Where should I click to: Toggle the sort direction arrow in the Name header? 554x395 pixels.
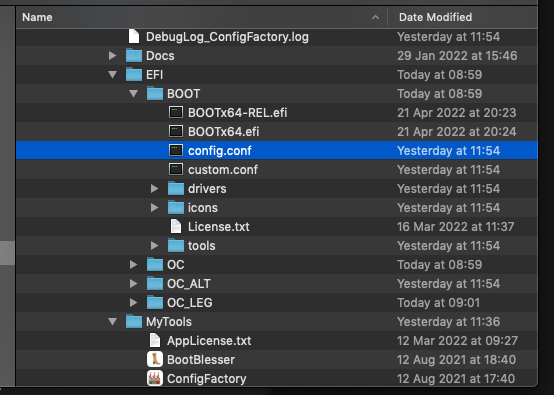(x=376, y=17)
